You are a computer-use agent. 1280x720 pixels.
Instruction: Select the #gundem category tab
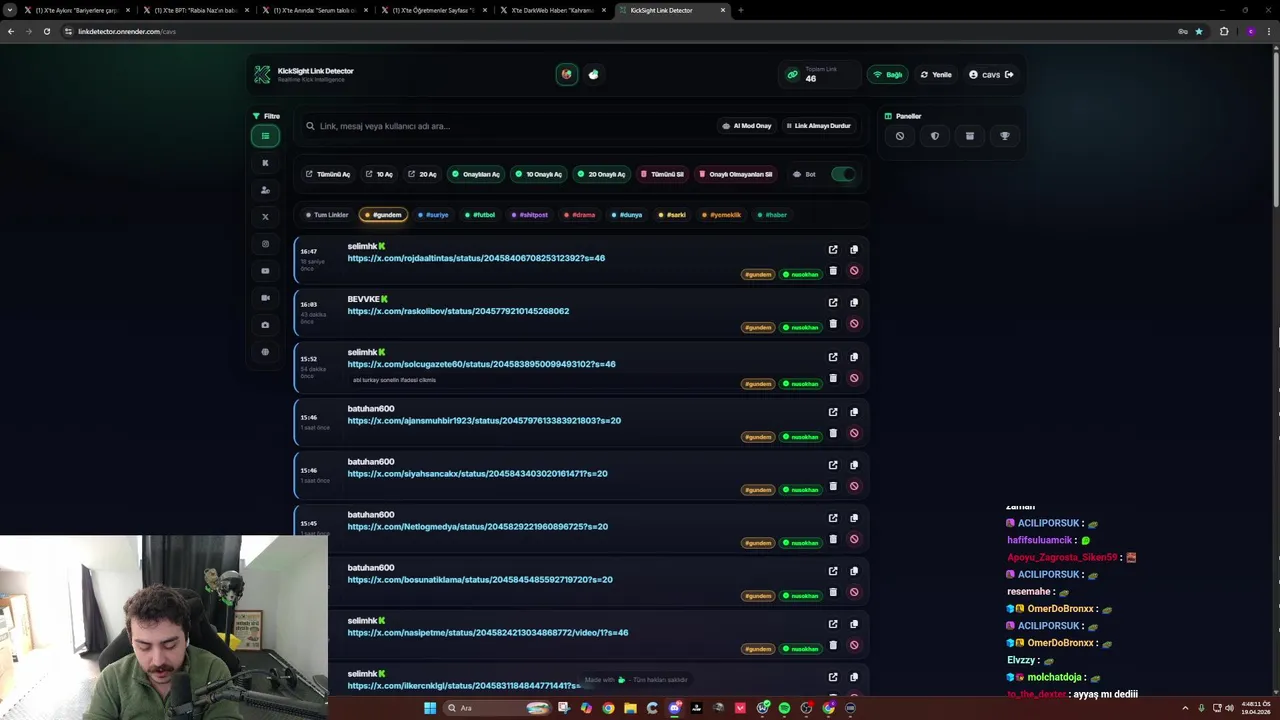tap(383, 215)
